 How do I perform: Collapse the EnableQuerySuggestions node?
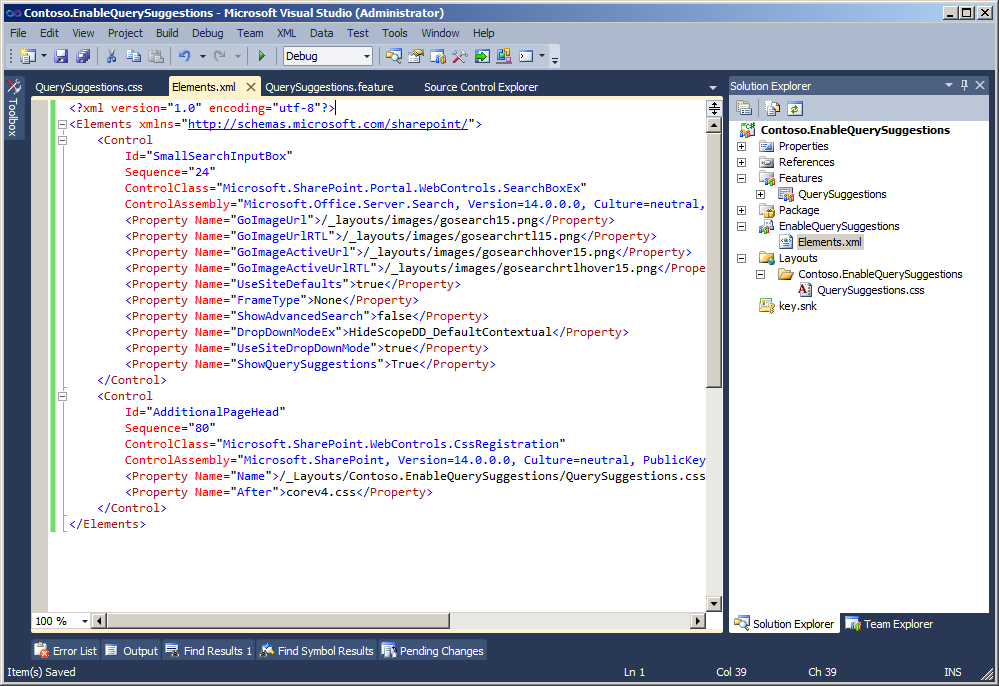[x=742, y=226]
